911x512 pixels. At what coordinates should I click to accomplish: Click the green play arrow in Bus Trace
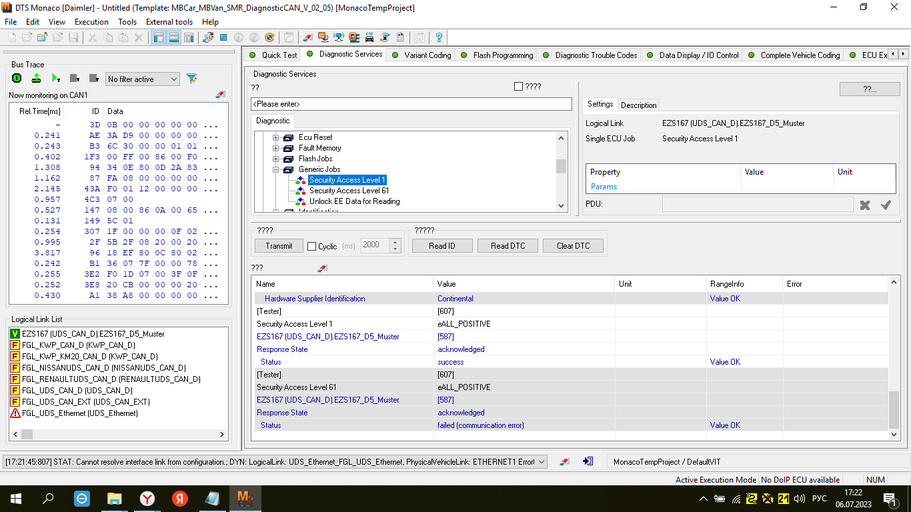(56, 78)
